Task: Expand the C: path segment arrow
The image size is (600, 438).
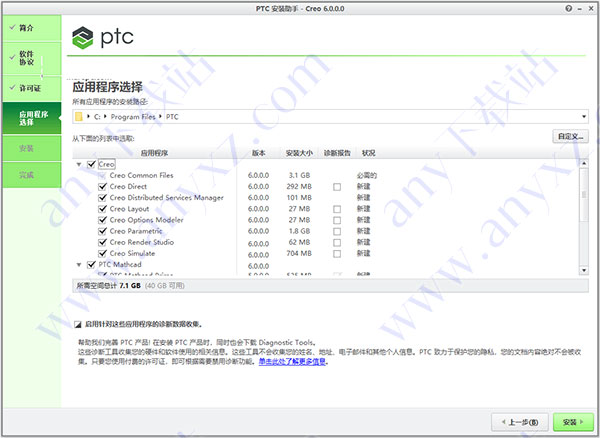Action: tap(106, 116)
